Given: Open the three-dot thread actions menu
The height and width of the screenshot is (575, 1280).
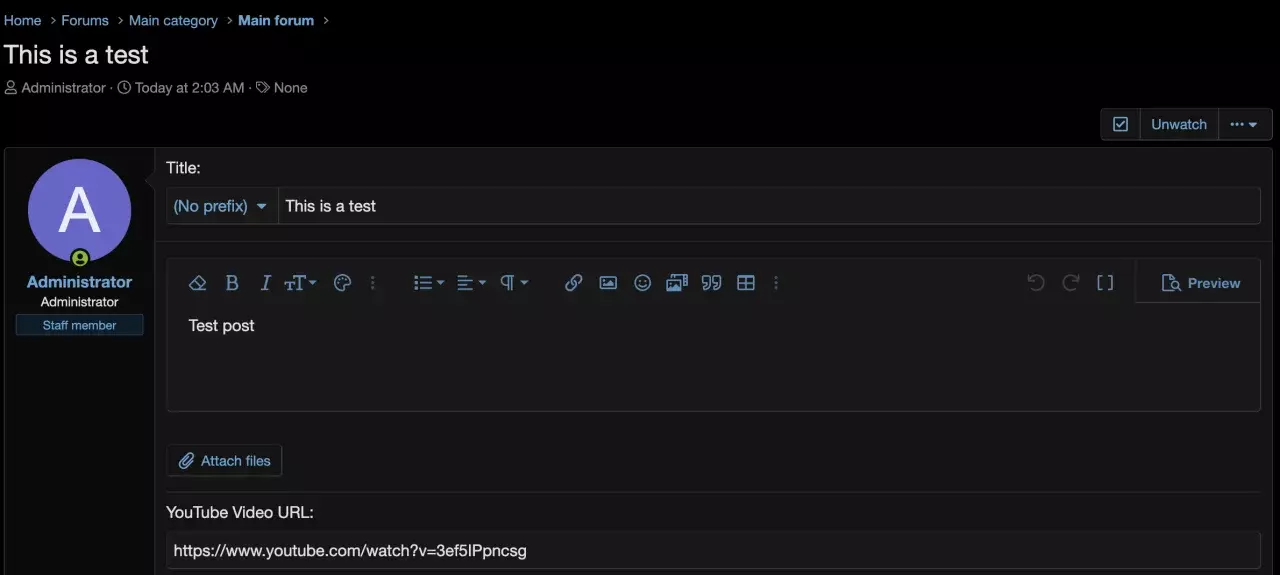Looking at the screenshot, I should tap(1244, 125).
